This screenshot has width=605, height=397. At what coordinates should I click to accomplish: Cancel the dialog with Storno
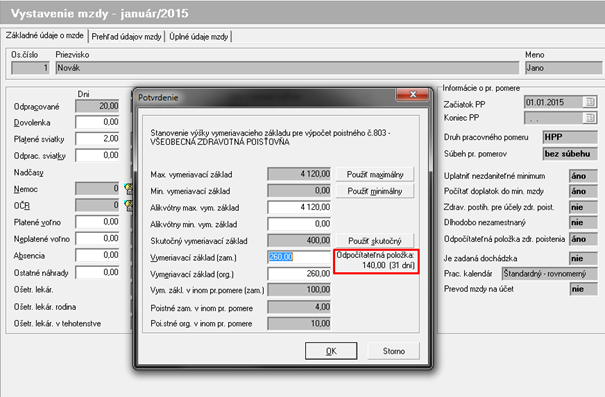click(394, 351)
